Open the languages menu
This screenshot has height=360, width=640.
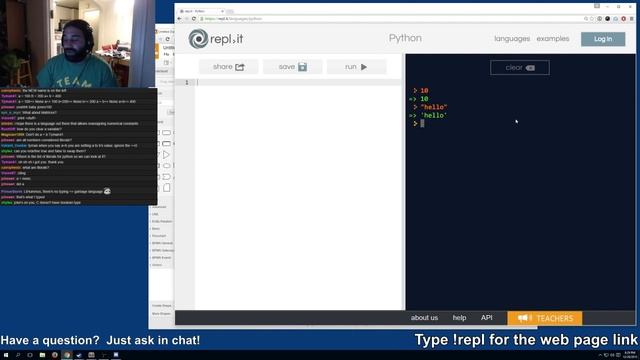click(512, 39)
